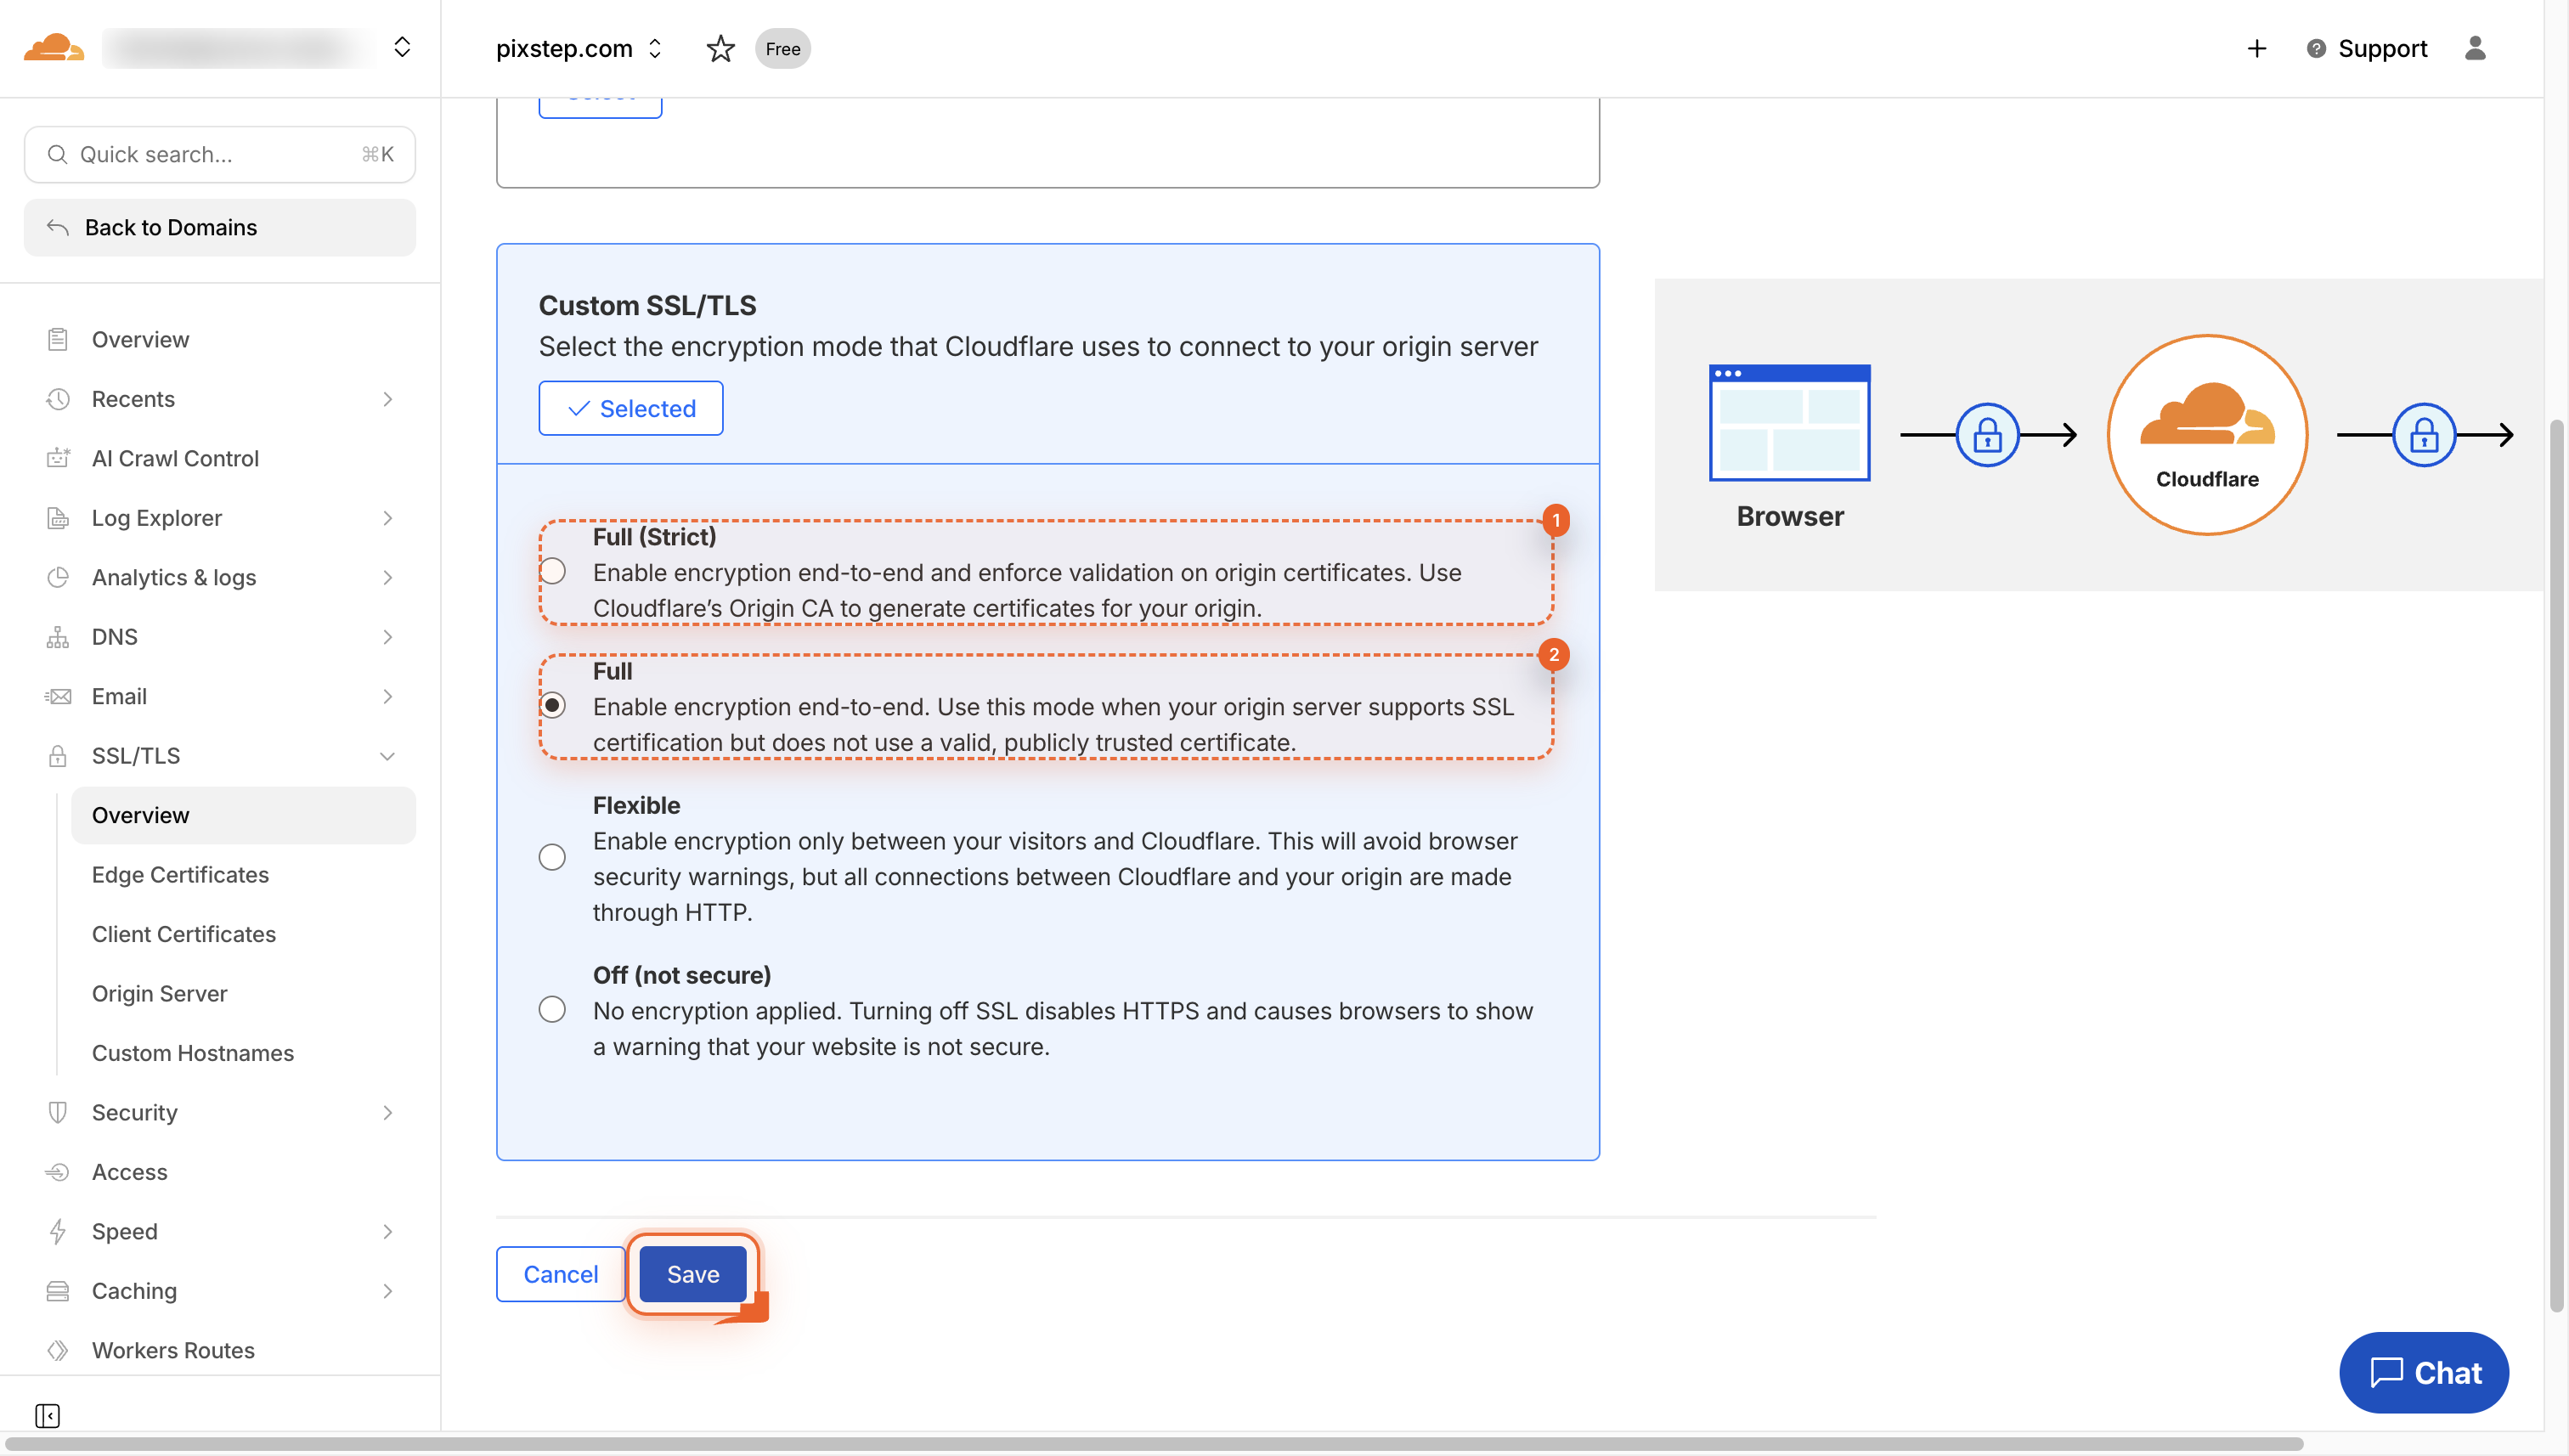Click the Quick search field
Image resolution: width=2569 pixels, height=1456 pixels.
tap(220, 154)
